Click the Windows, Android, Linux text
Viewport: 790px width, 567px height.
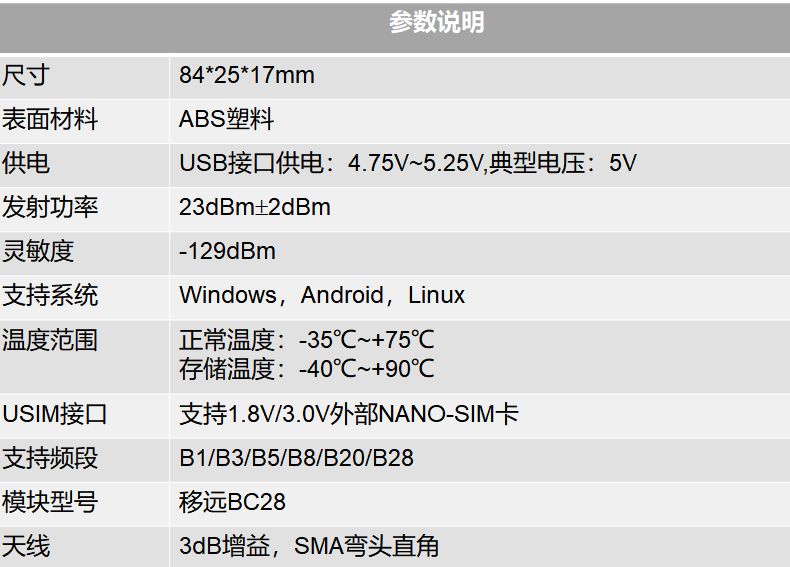[x=321, y=296]
